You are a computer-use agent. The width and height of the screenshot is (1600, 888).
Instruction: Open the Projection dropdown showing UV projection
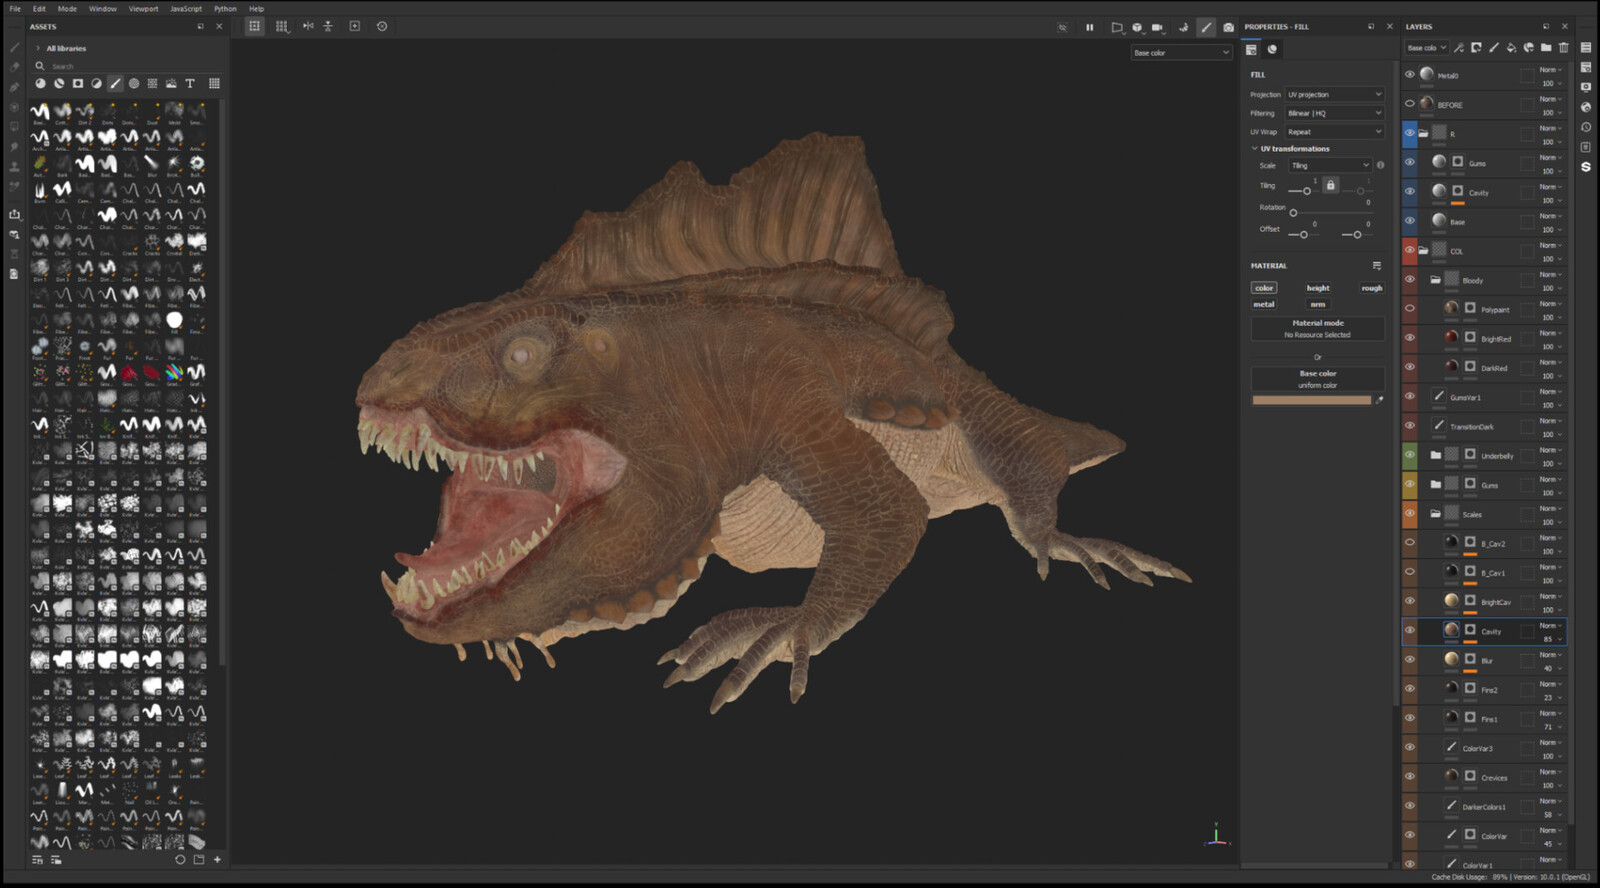click(1334, 95)
